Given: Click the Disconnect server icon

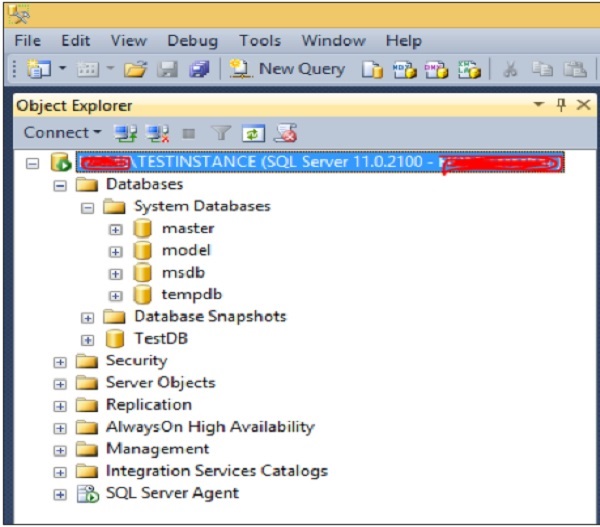Looking at the screenshot, I should coord(158,134).
